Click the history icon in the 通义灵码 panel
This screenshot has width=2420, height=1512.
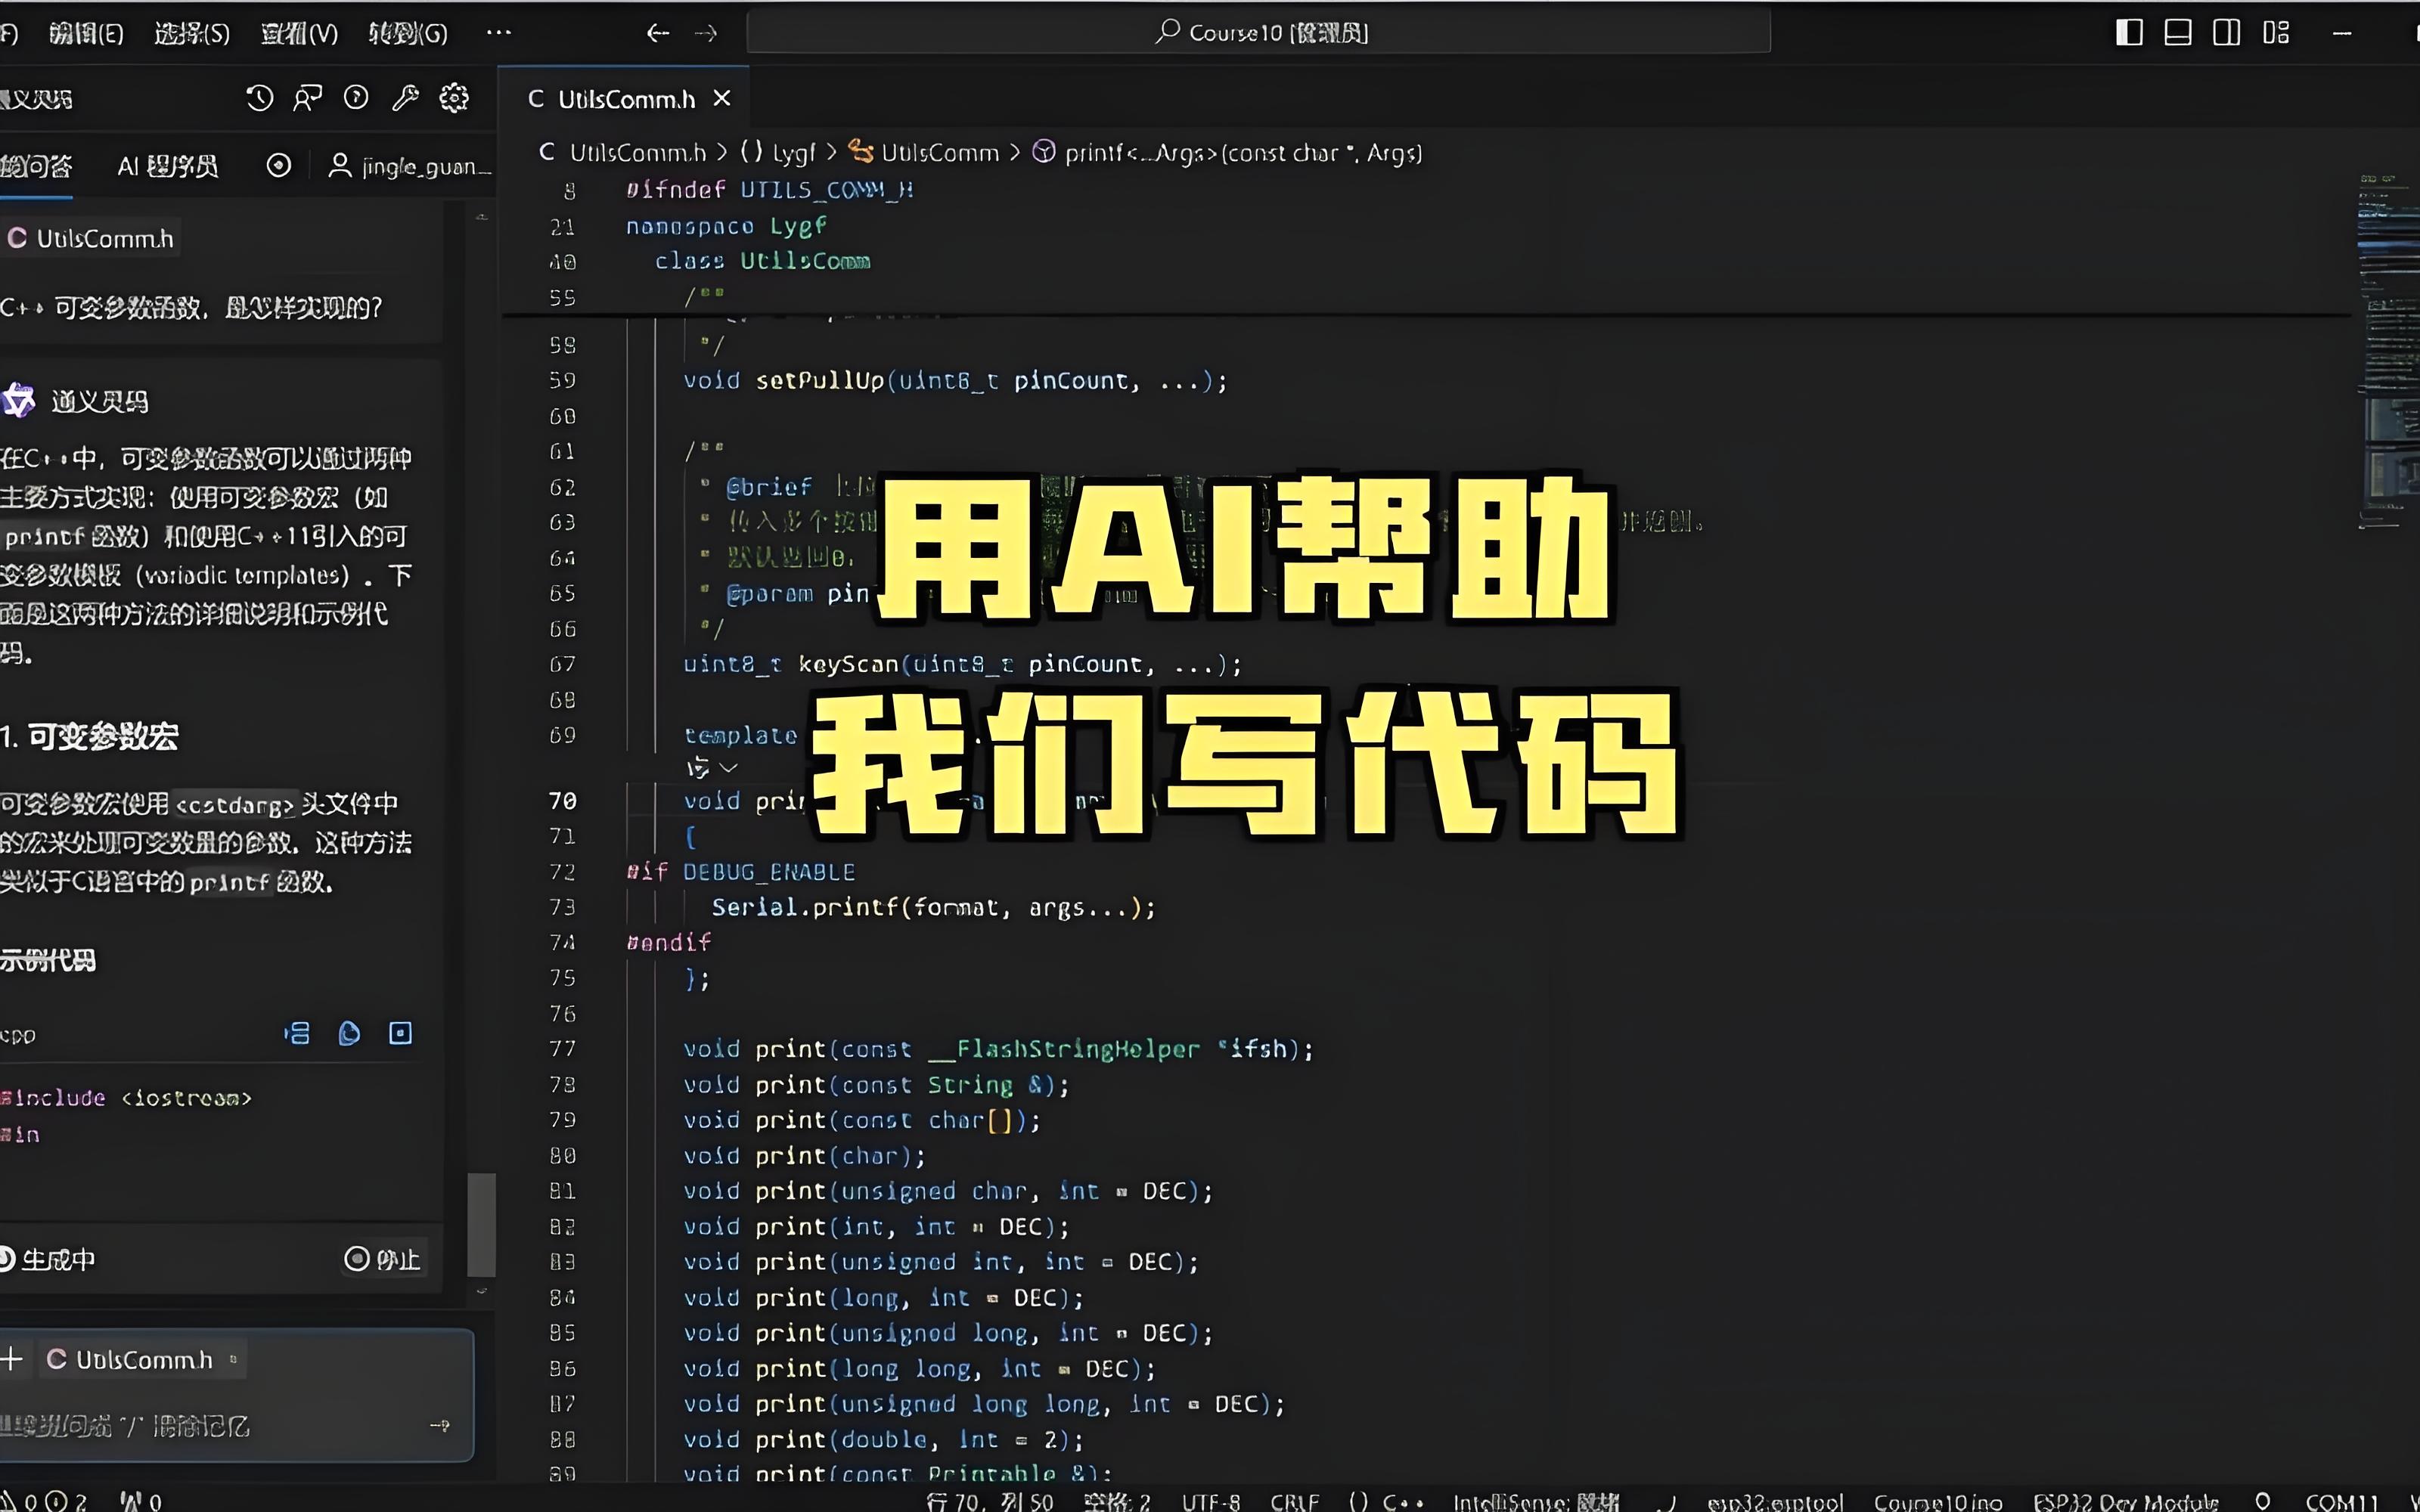tap(259, 97)
